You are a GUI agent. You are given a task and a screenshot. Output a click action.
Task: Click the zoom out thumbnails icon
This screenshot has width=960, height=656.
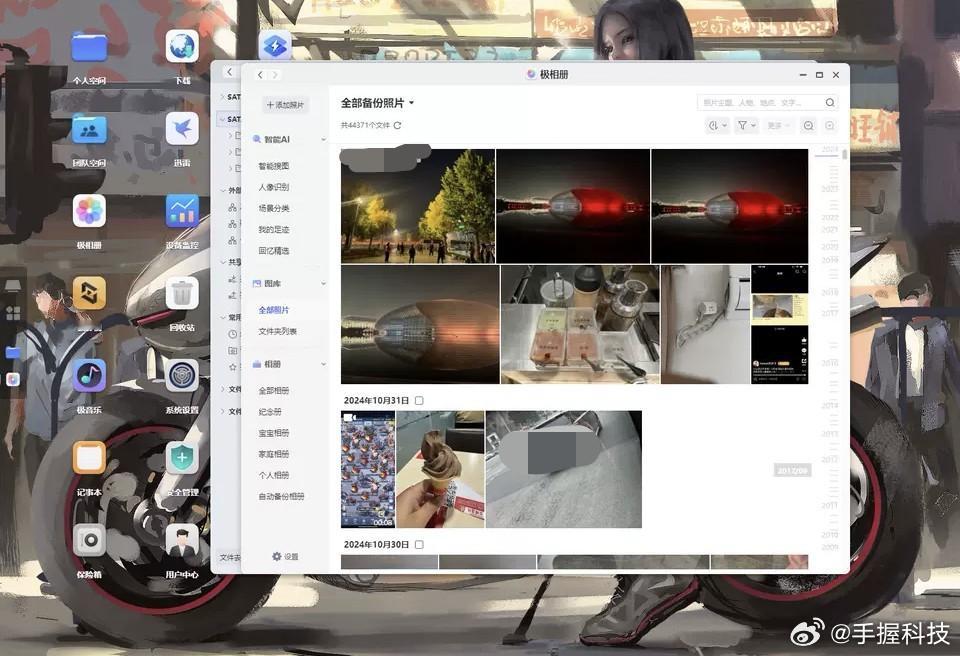[x=808, y=126]
